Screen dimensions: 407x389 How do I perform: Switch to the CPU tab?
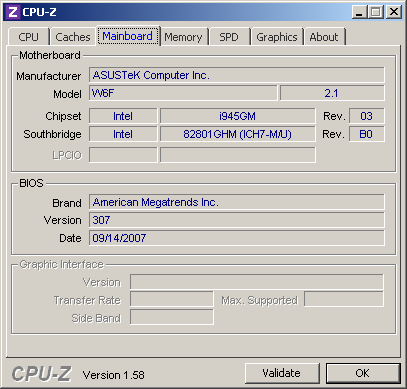click(29, 37)
